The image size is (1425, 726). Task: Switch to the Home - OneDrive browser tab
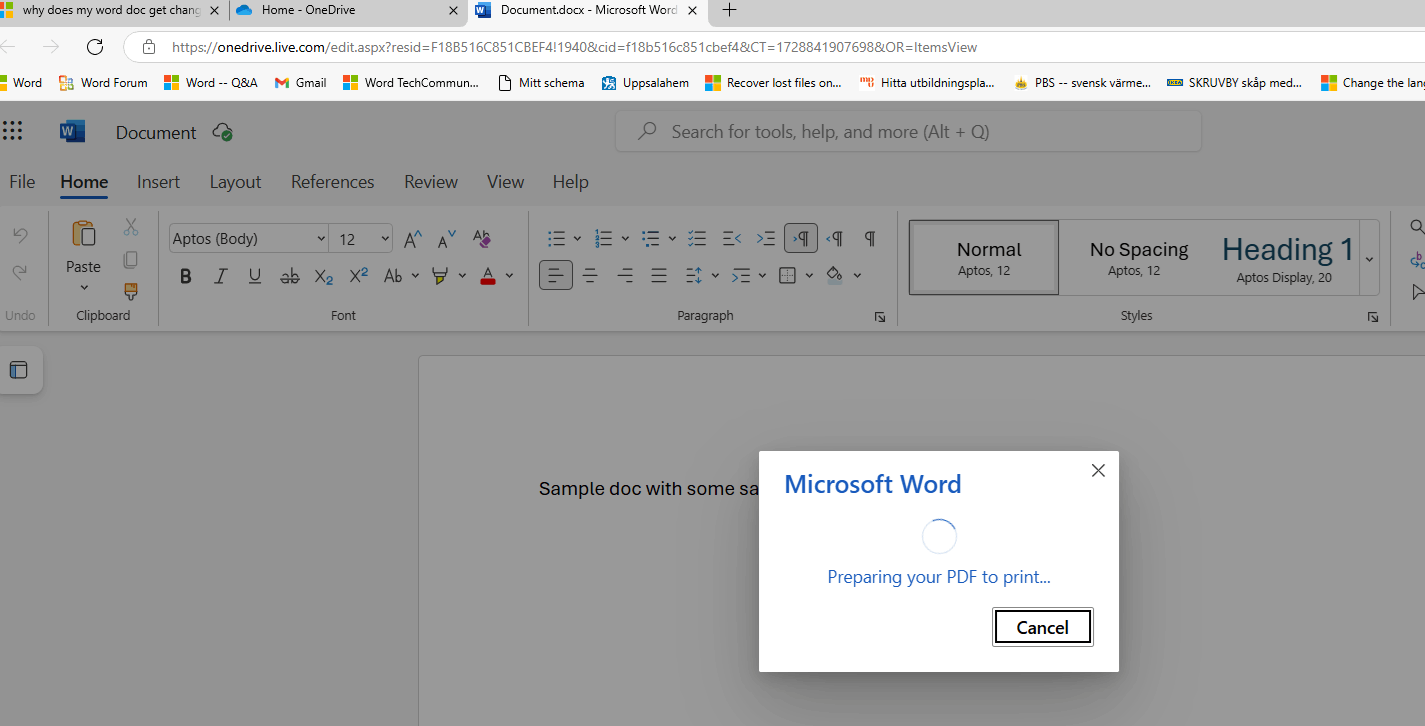348,11
